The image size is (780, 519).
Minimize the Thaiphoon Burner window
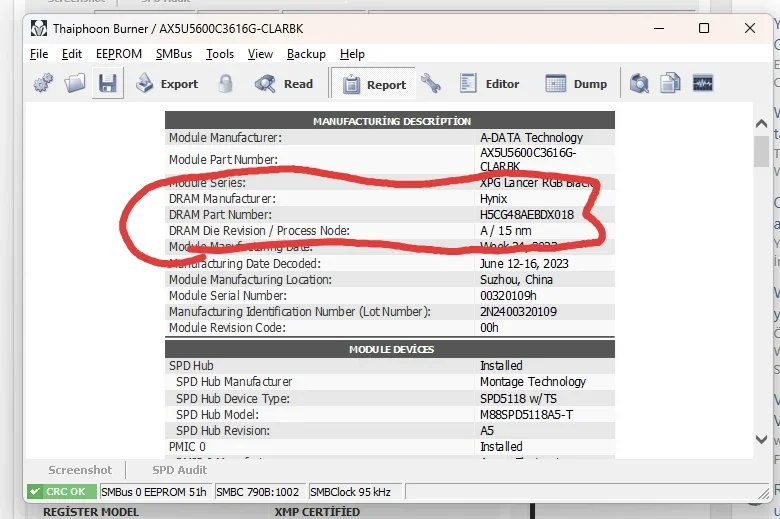click(659, 28)
